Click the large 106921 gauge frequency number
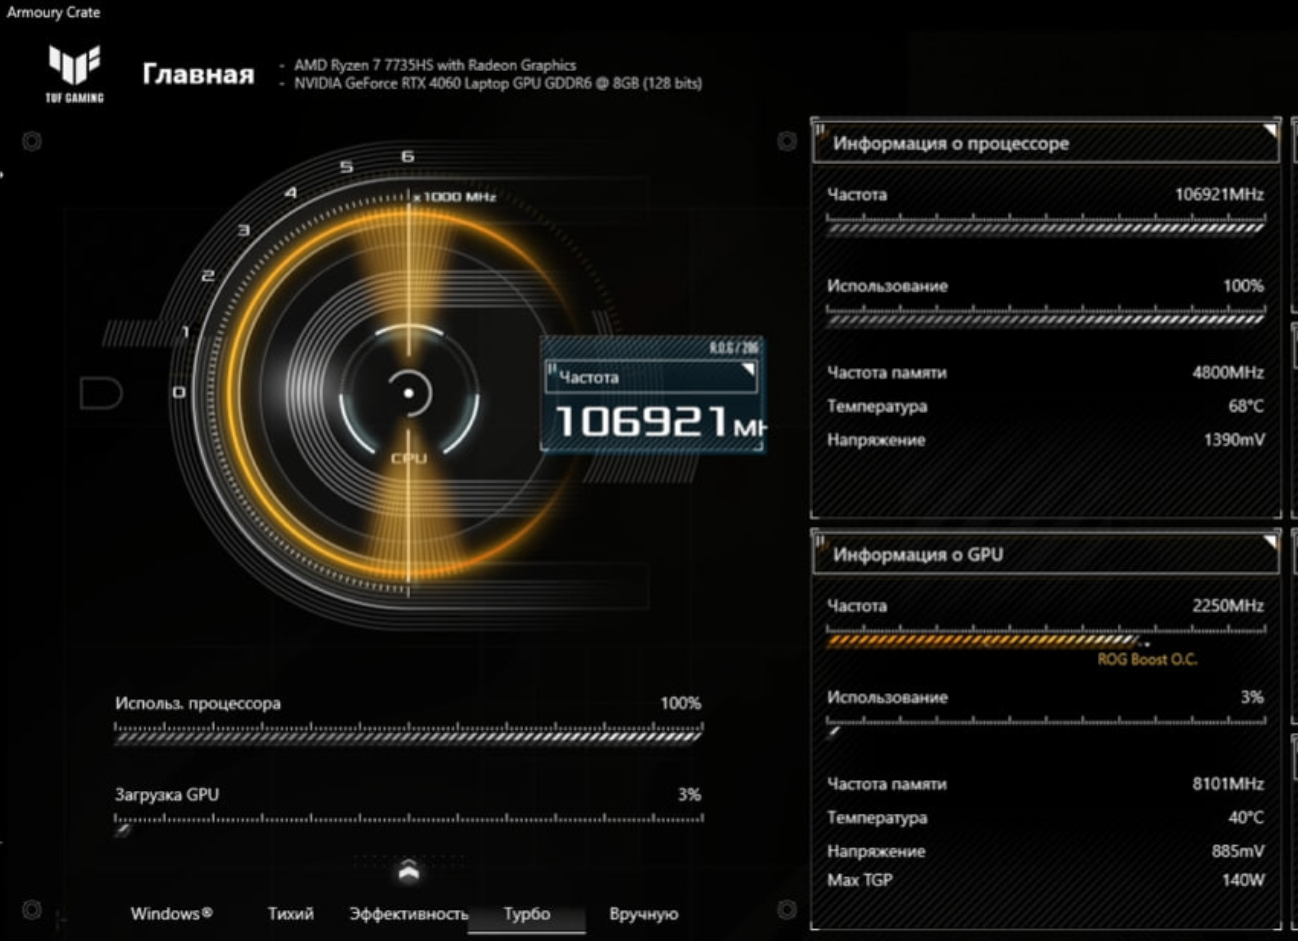This screenshot has width=1298, height=941. click(x=641, y=421)
